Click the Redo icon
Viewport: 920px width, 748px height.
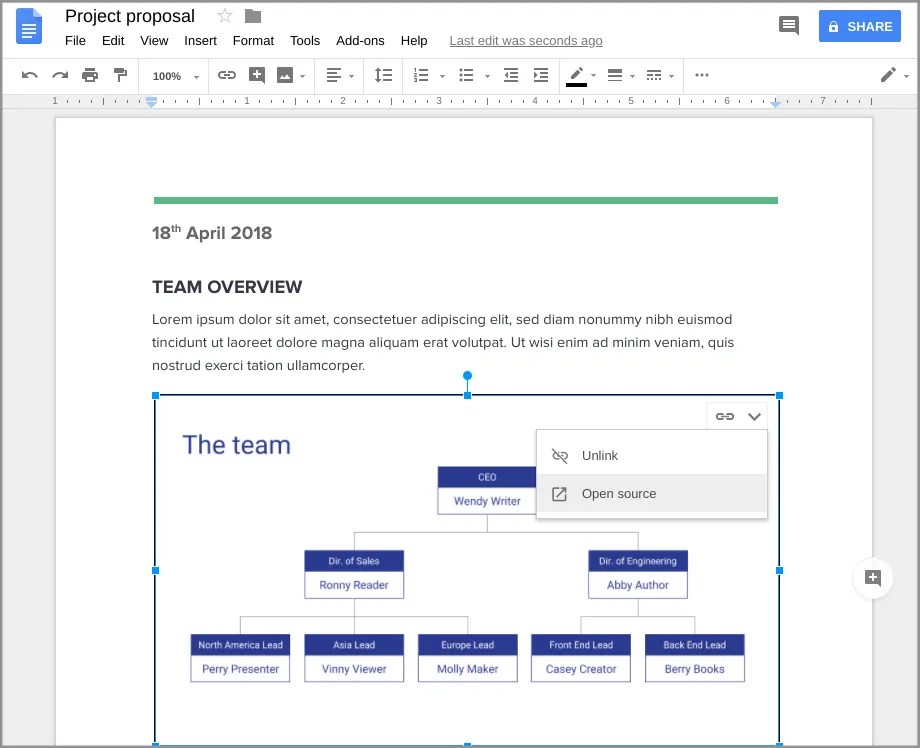[x=59, y=75]
